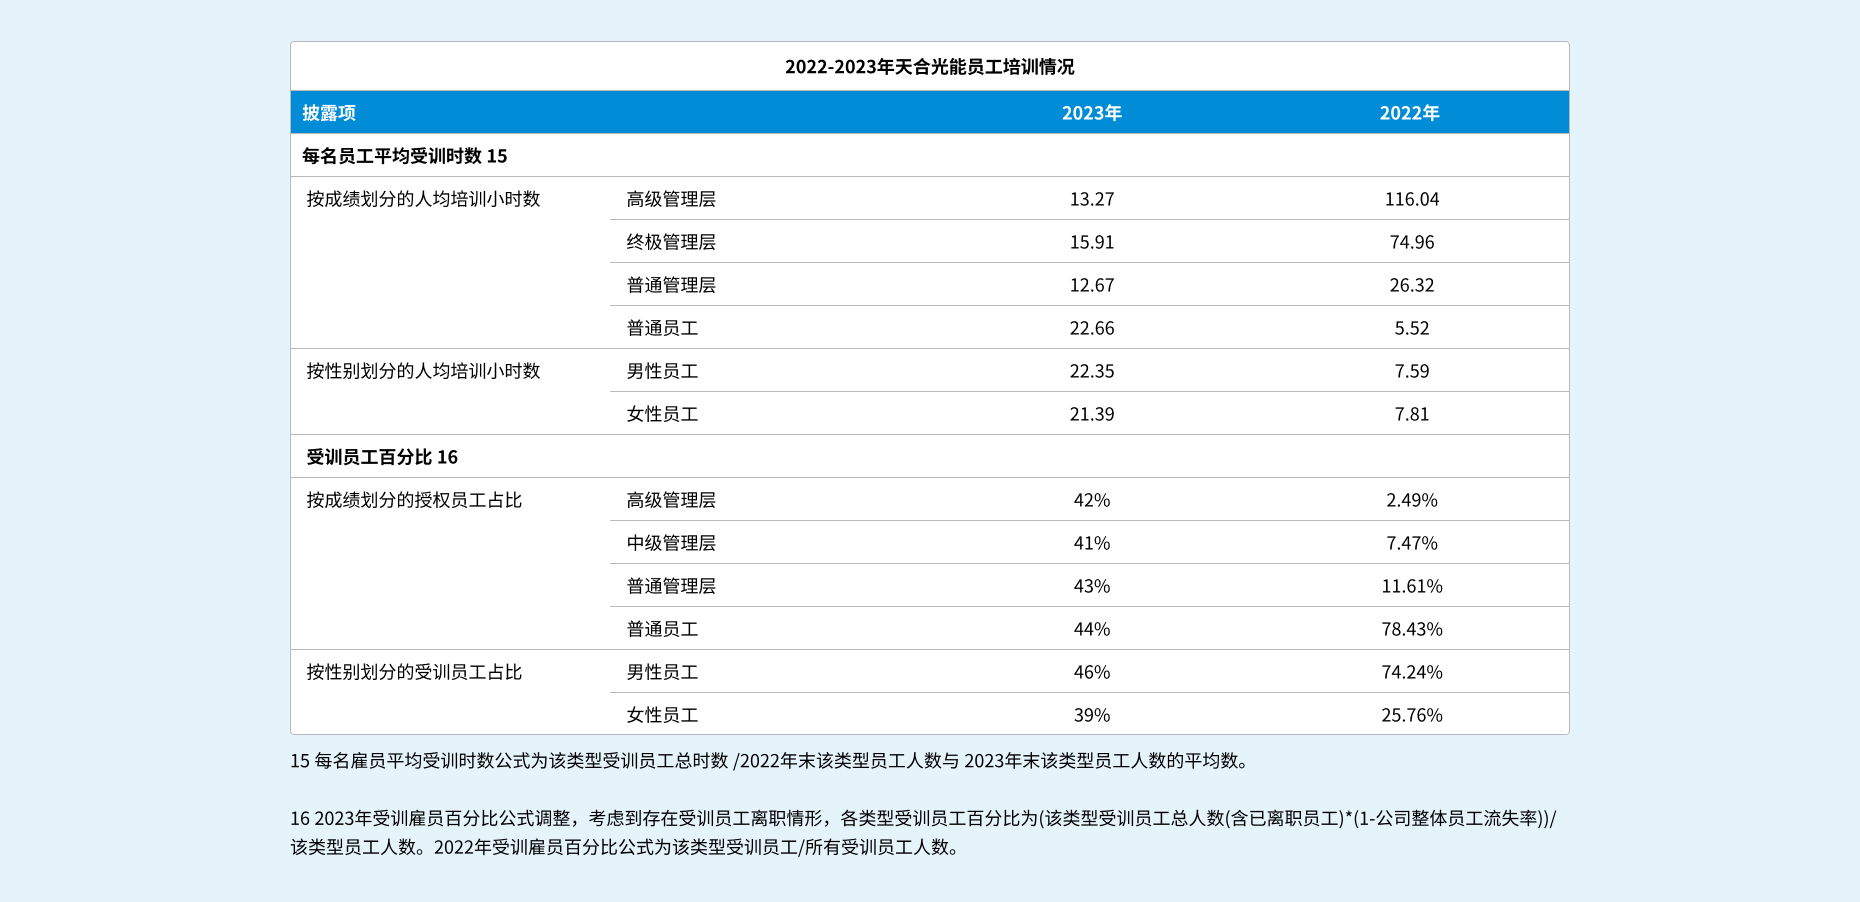This screenshot has height=902, width=1860.
Task: Select the cell with value 13.27
Action: pyautogui.click(x=1091, y=199)
